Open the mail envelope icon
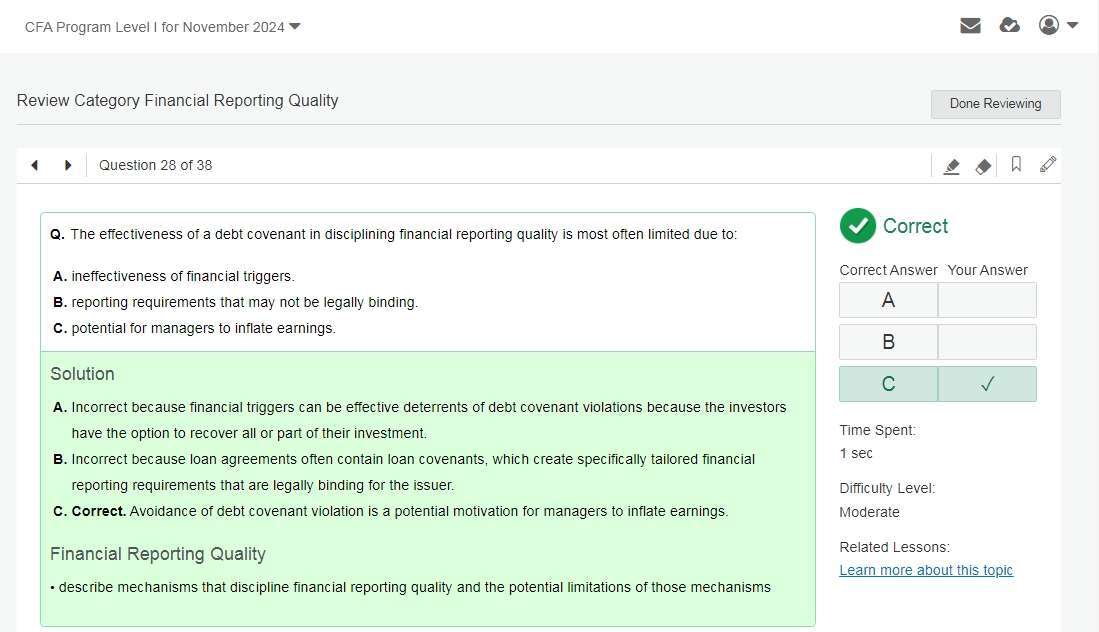Viewport: 1099px width, 632px height. (x=970, y=26)
